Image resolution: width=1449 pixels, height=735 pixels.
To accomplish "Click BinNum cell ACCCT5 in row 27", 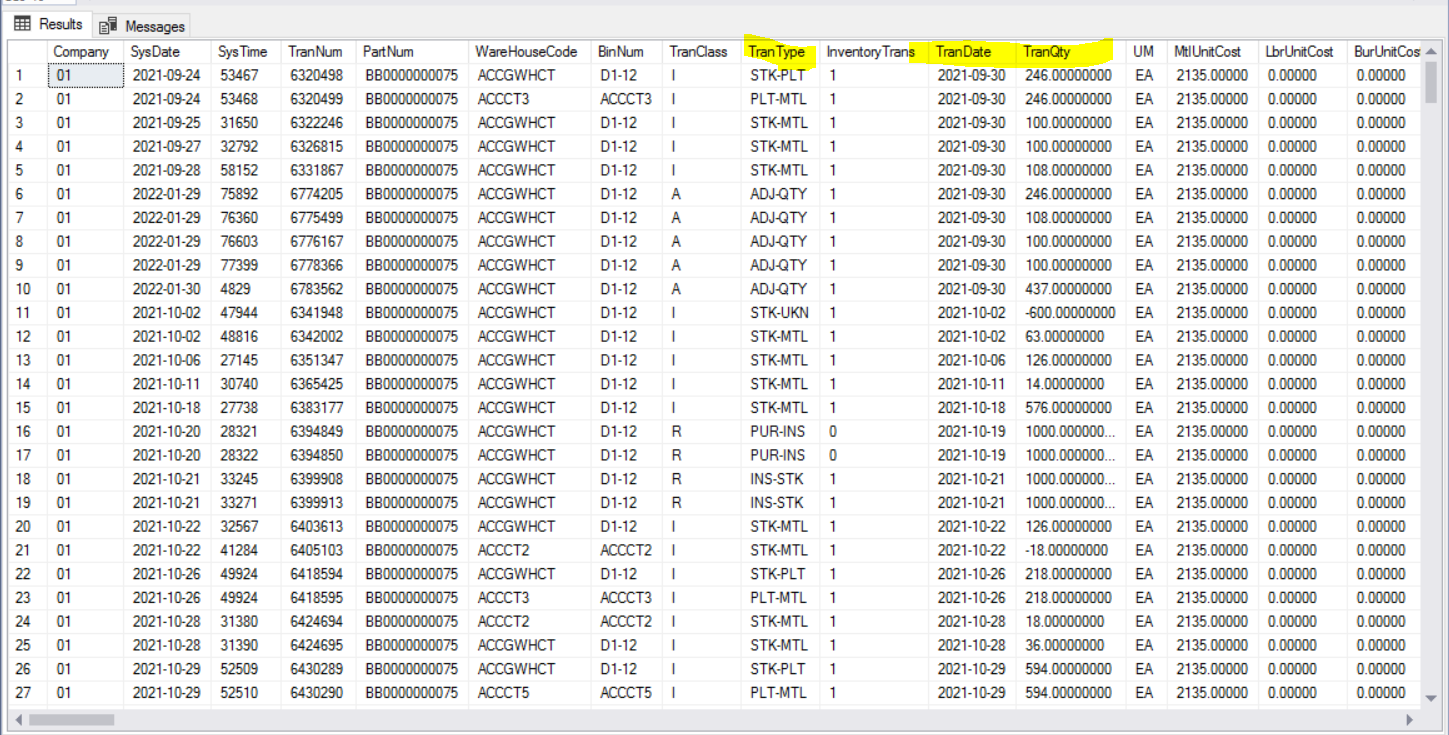I will [x=626, y=693].
